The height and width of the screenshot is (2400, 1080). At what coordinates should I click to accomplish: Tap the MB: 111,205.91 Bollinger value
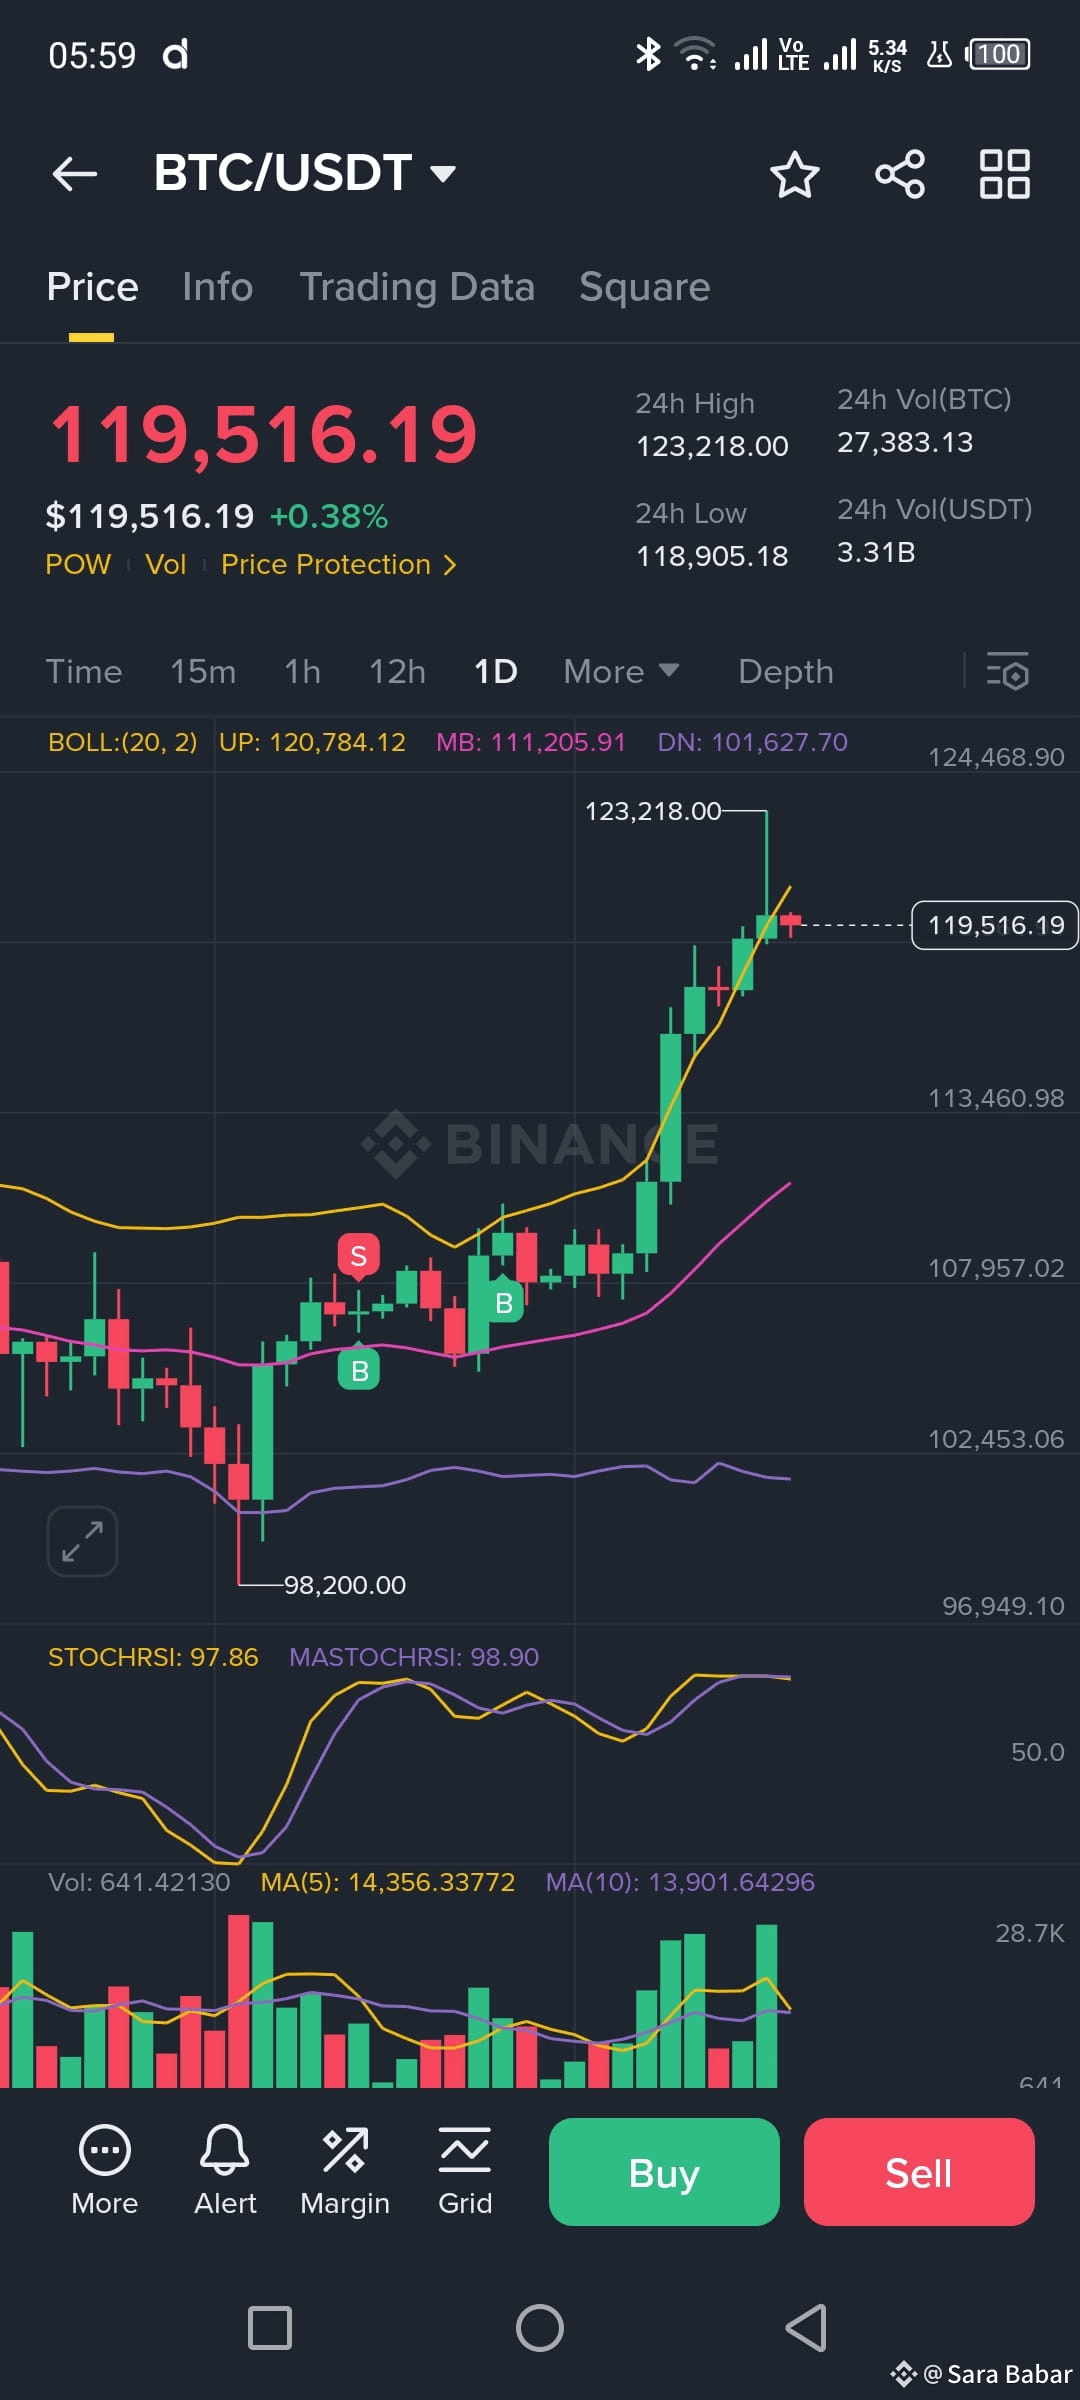tap(531, 742)
